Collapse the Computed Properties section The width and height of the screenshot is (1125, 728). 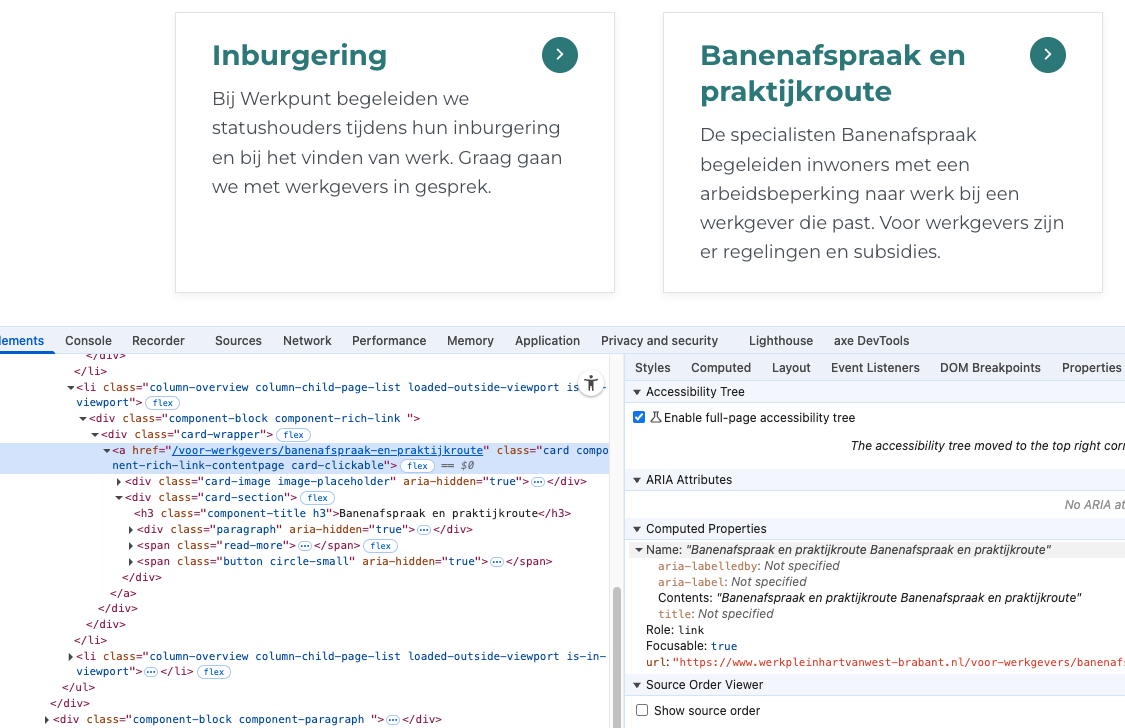pyautogui.click(x=637, y=529)
